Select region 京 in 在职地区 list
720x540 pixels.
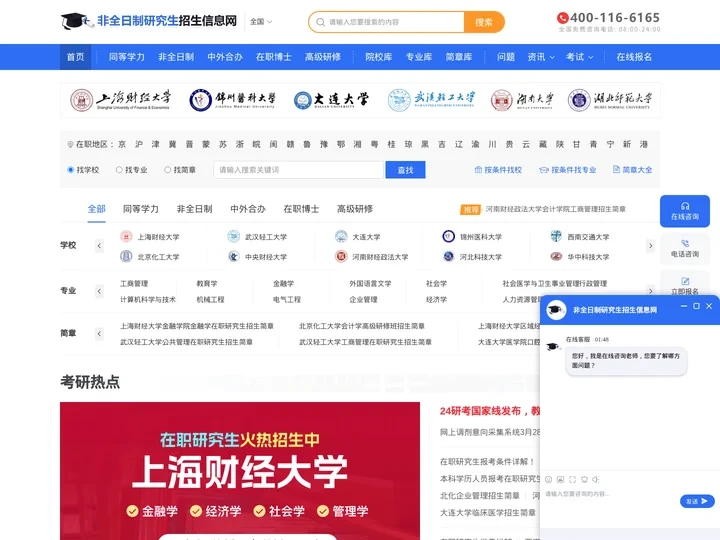(122, 144)
